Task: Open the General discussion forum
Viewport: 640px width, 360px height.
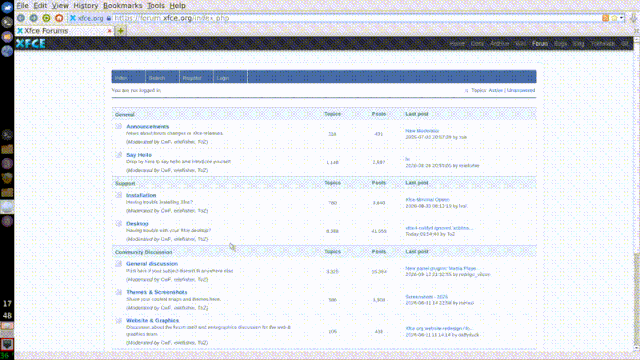Action: click(x=152, y=264)
